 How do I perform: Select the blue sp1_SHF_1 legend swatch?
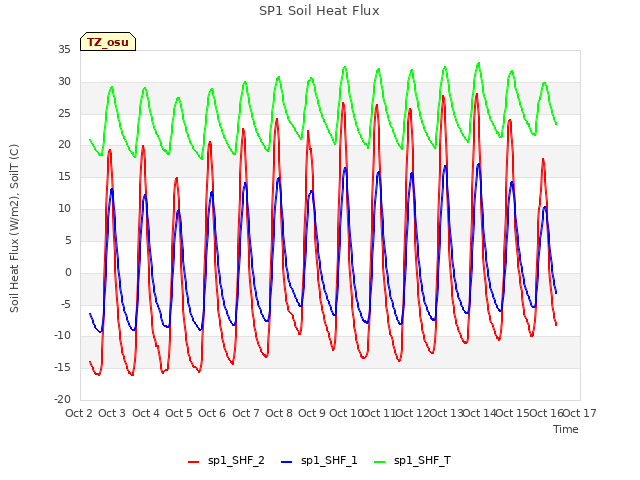click(287, 462)
